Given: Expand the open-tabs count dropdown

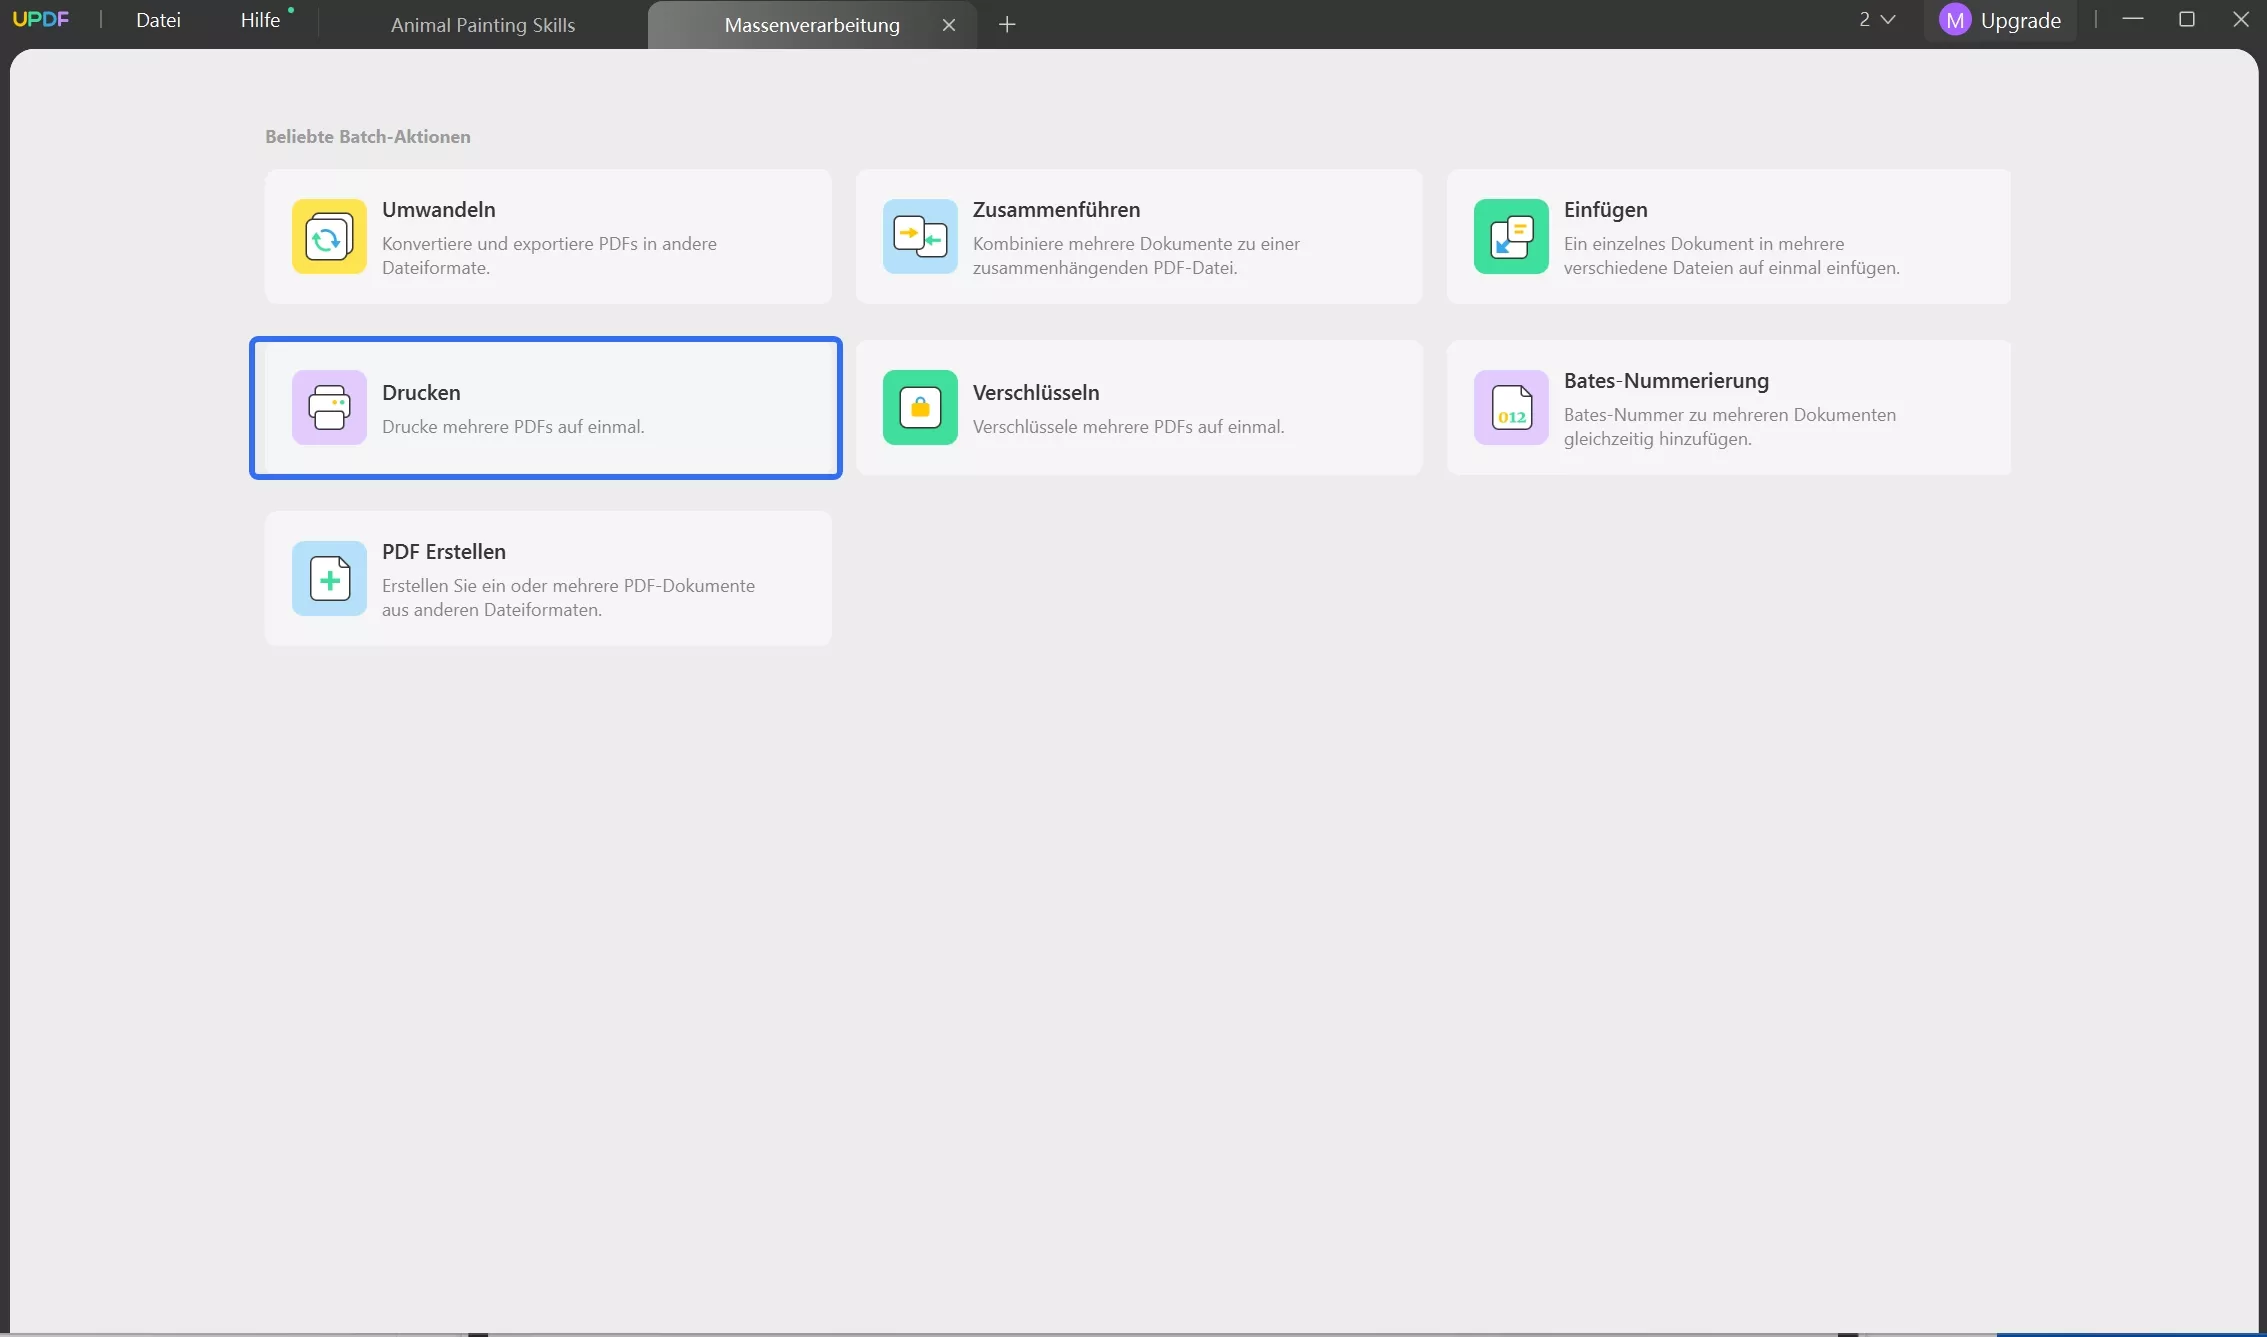Looking at the screenshot, I should [x=1877, y=20].
